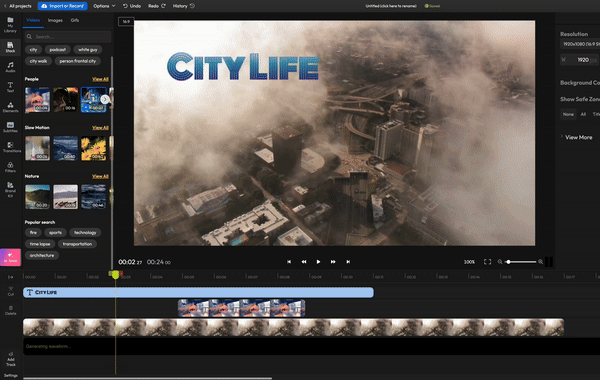This screenshot has width=600, height=380.
Task: Select the city search tag
Action: point(33,50)
